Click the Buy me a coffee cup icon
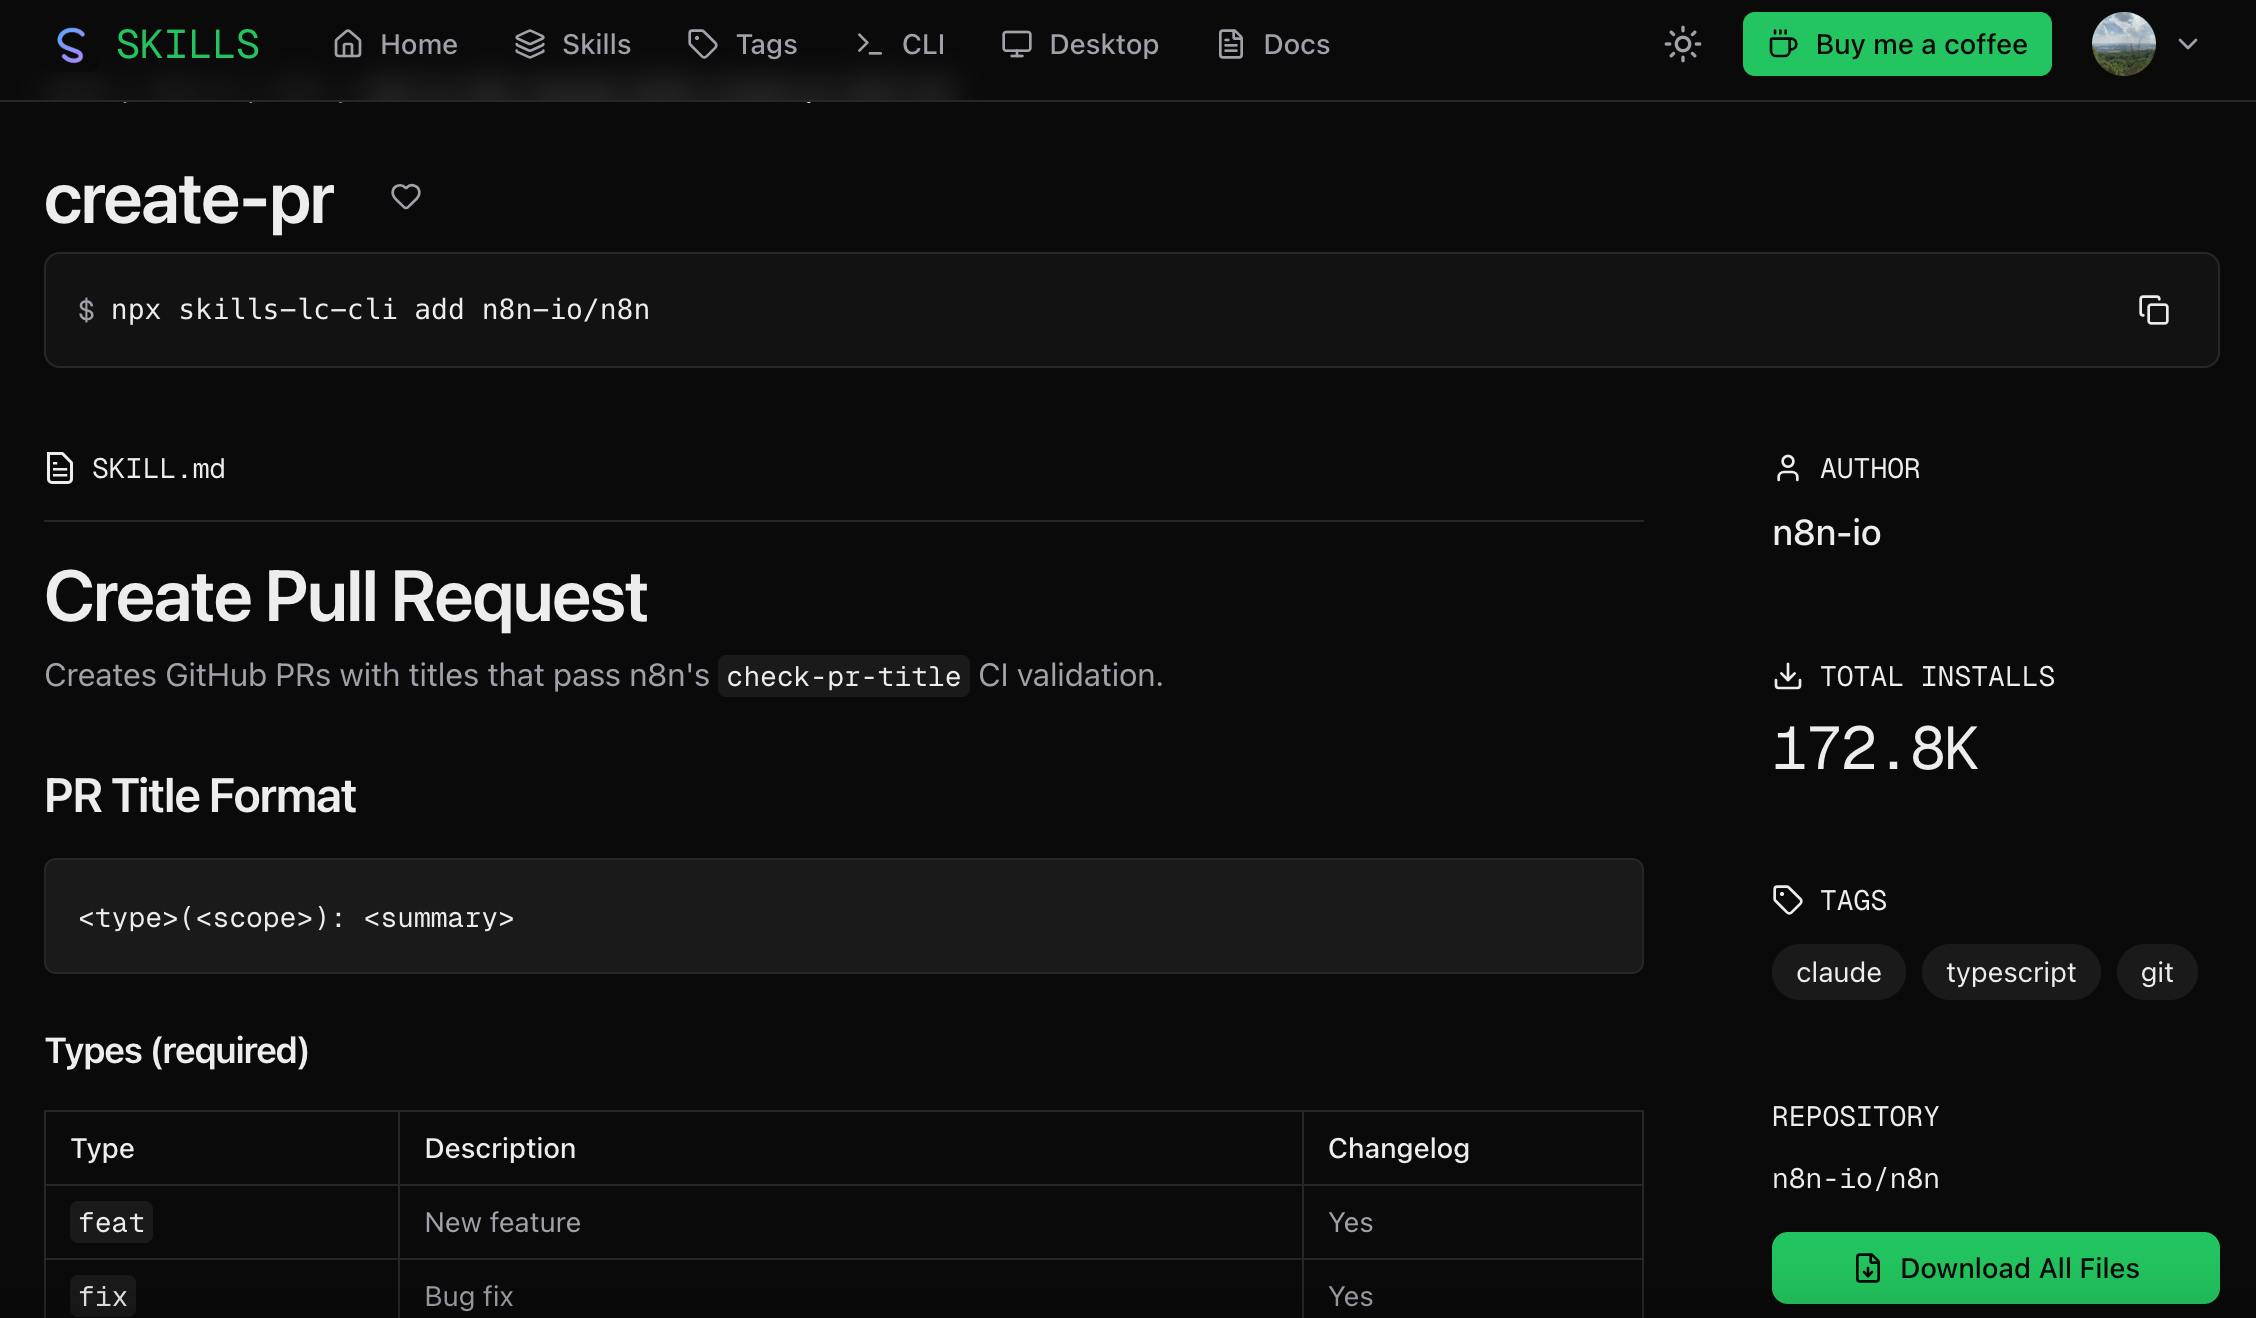The image size is (2256, 1318). point(1783,44)
